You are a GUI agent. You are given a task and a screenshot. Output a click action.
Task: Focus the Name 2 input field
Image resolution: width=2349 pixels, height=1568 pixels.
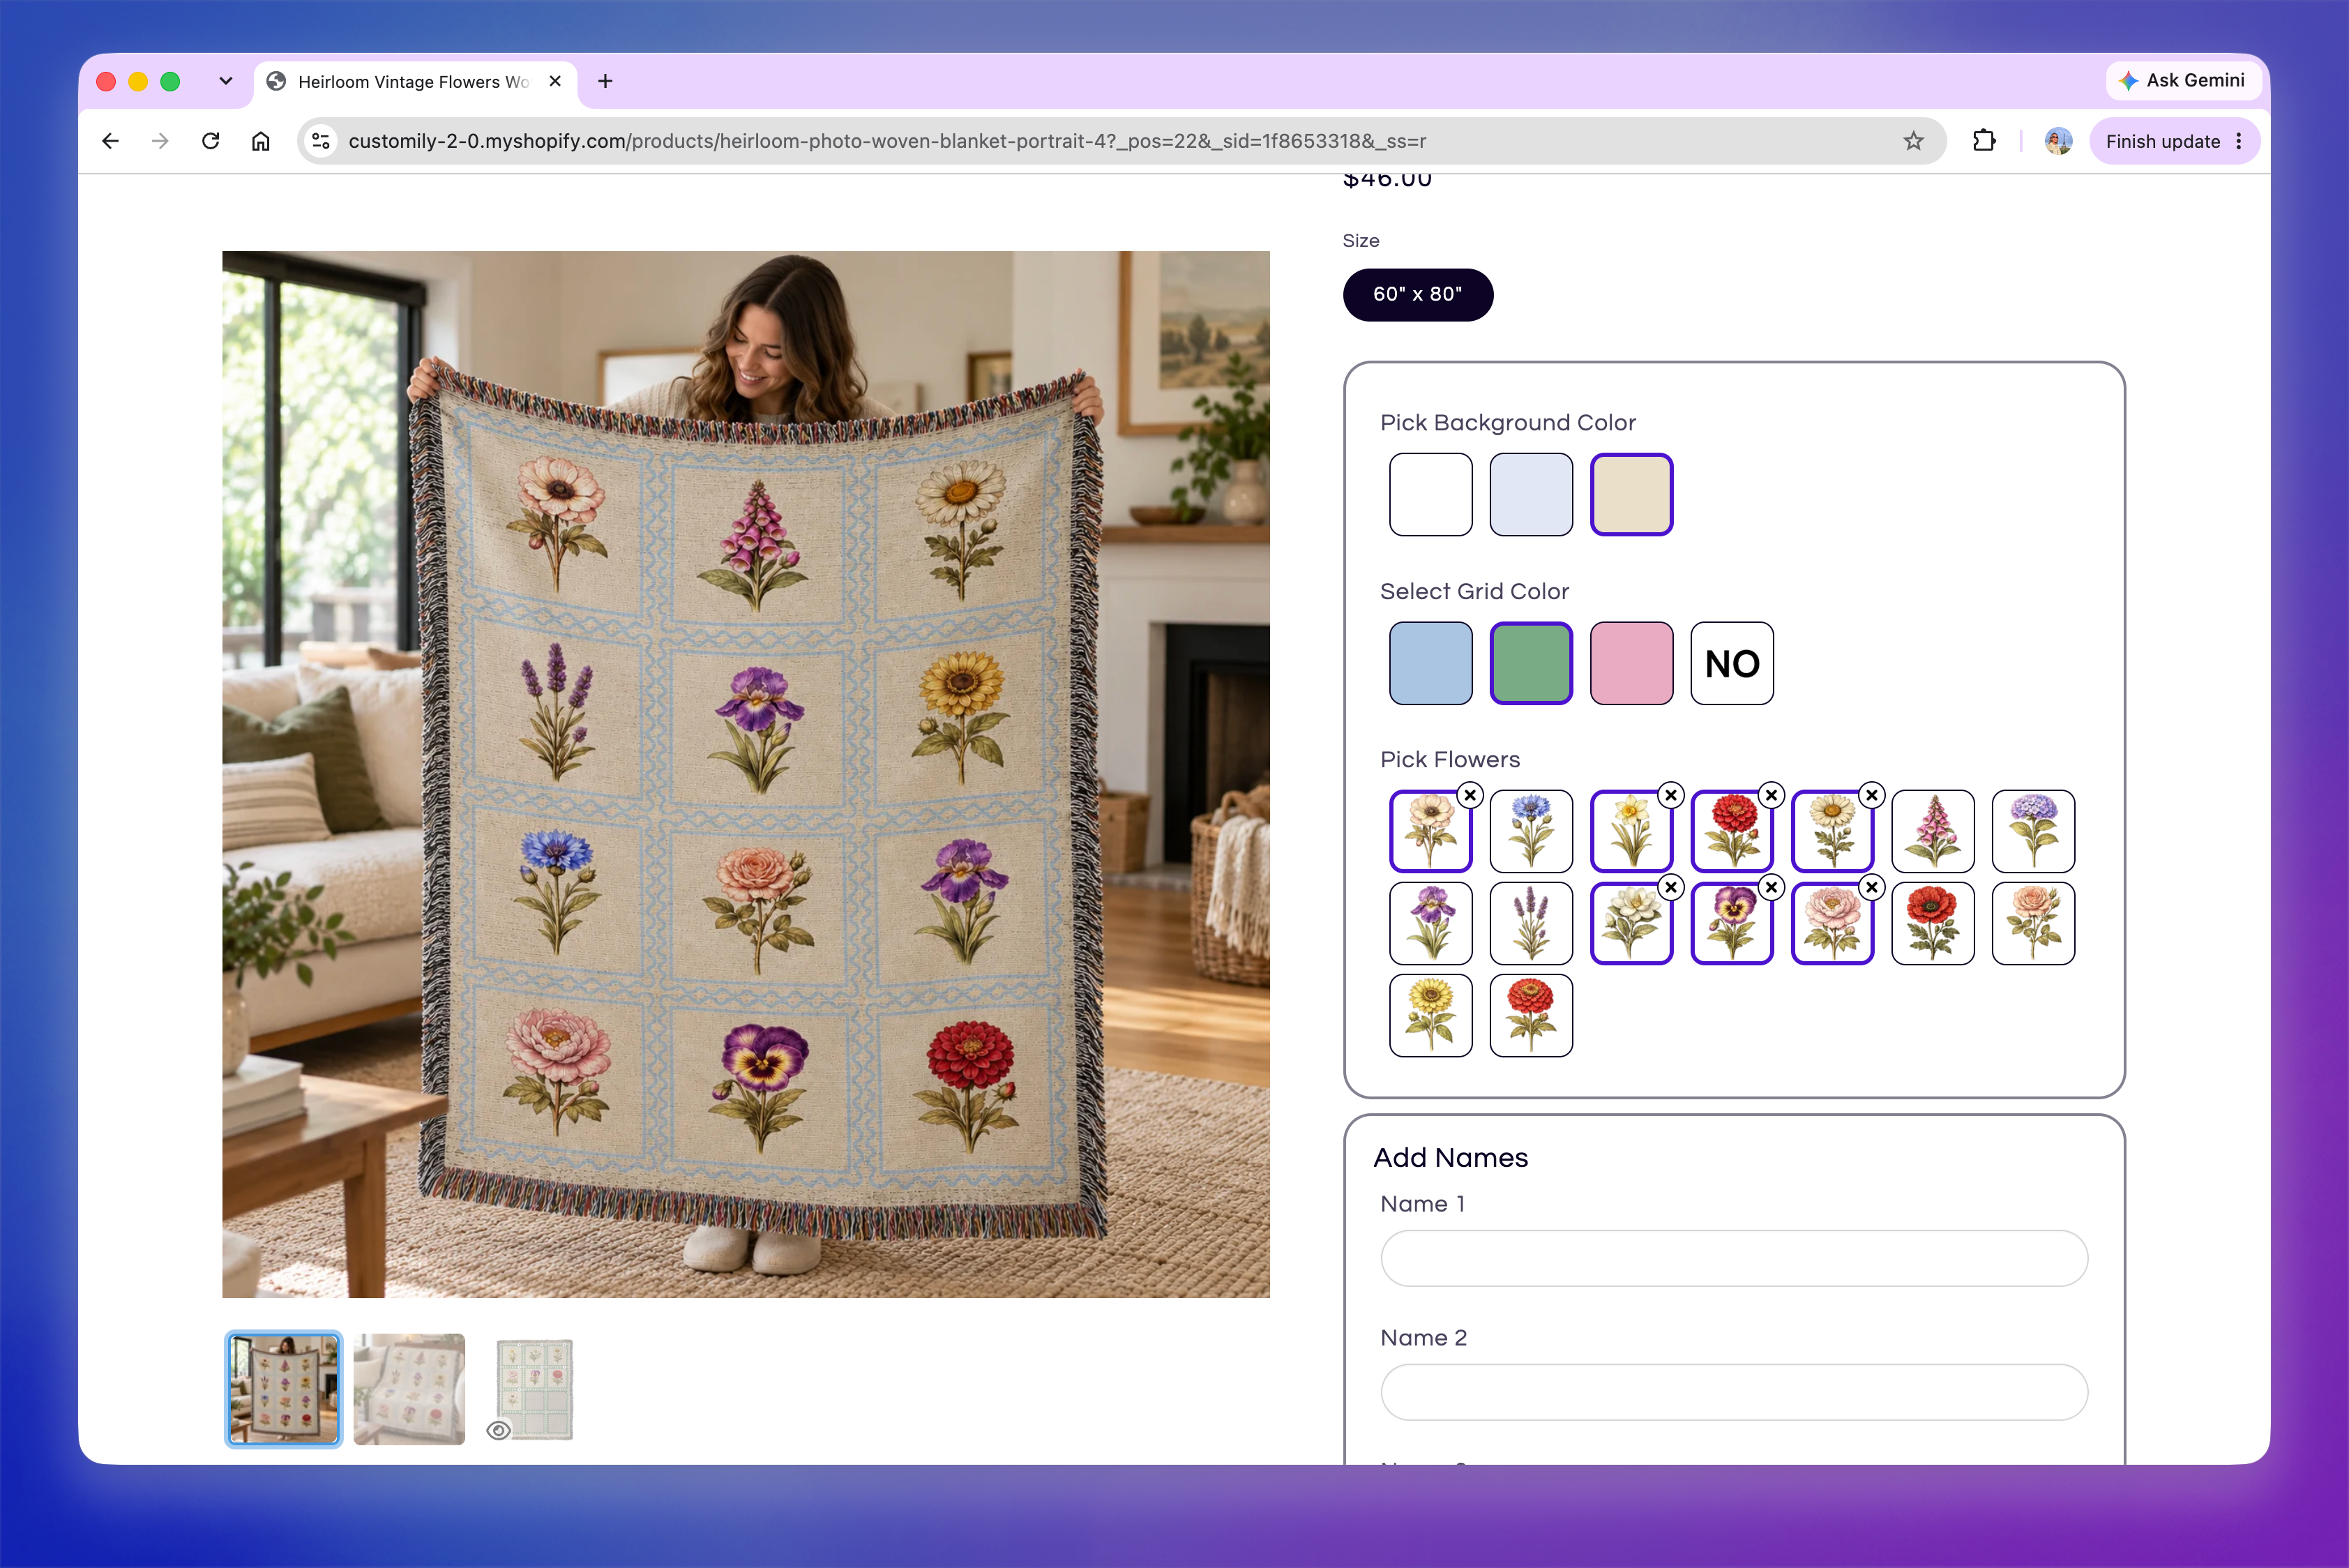(1733, 1392)
